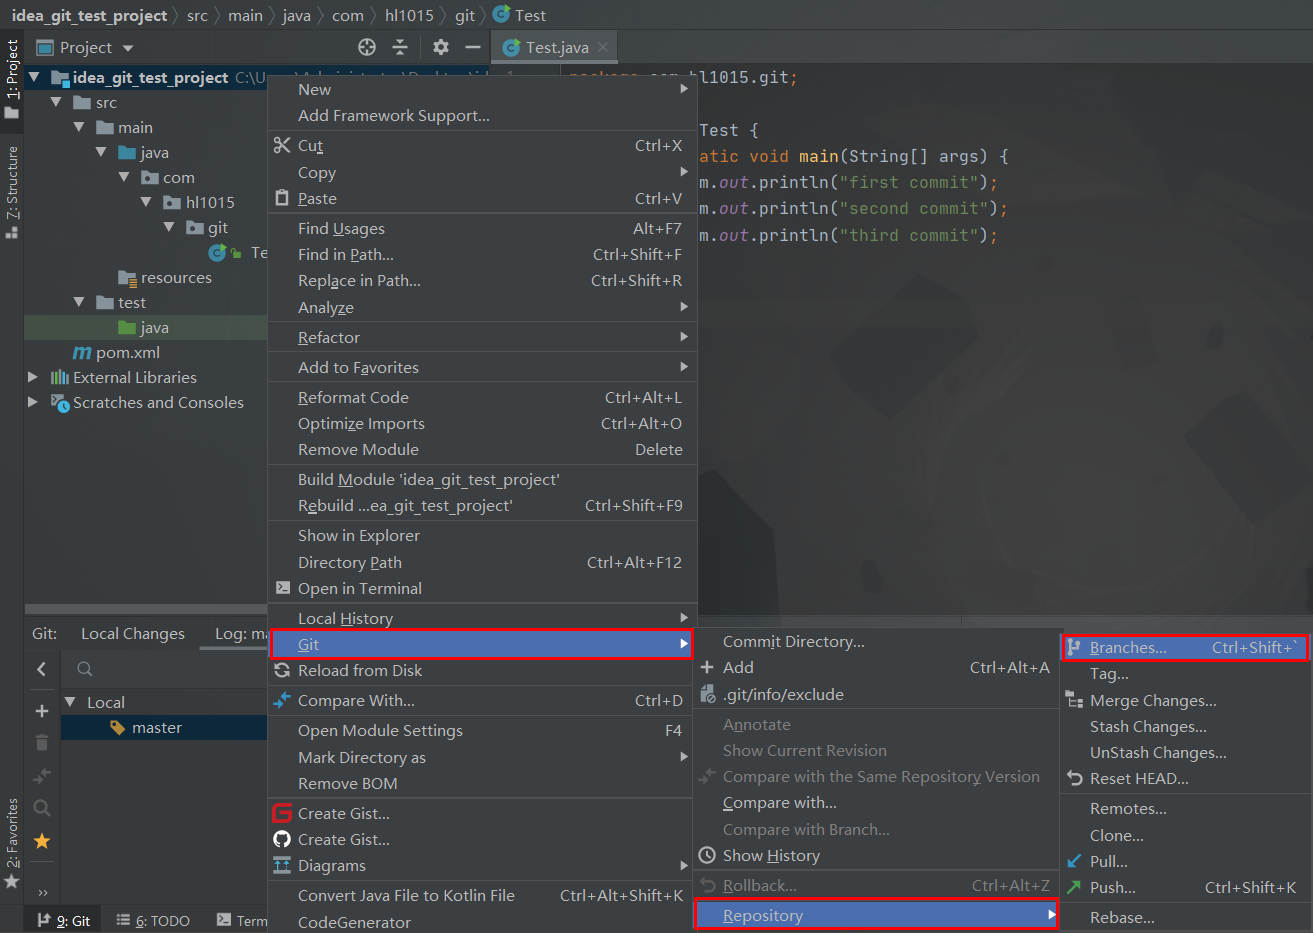The image size is (1313, 933).
Task: Select Branches... in the Repository submenu
Action: point(1128,648)
